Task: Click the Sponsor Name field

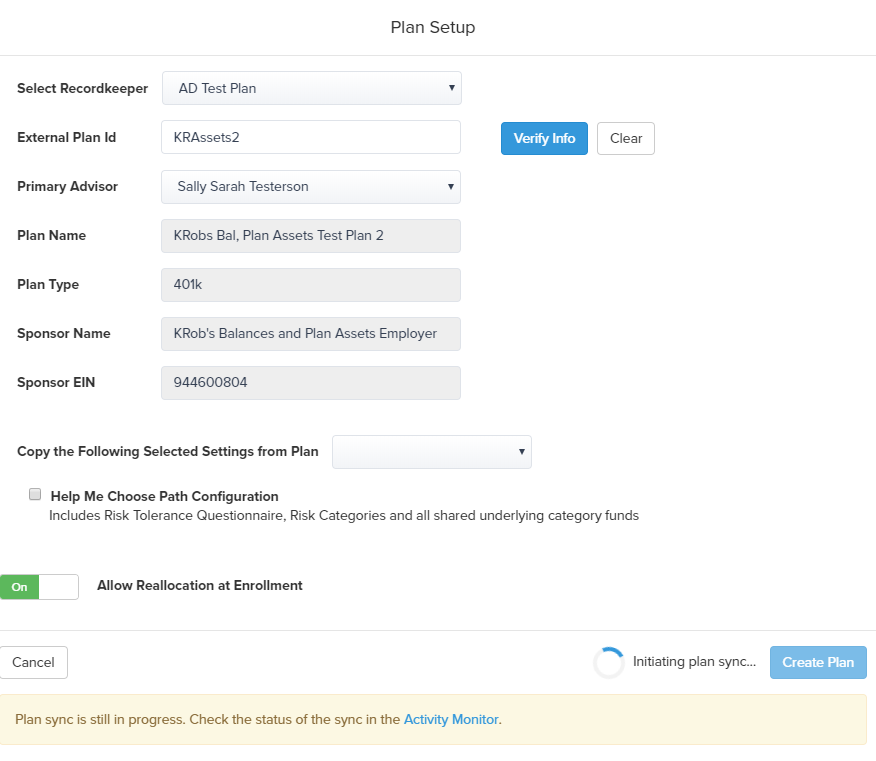Action: 311,334
